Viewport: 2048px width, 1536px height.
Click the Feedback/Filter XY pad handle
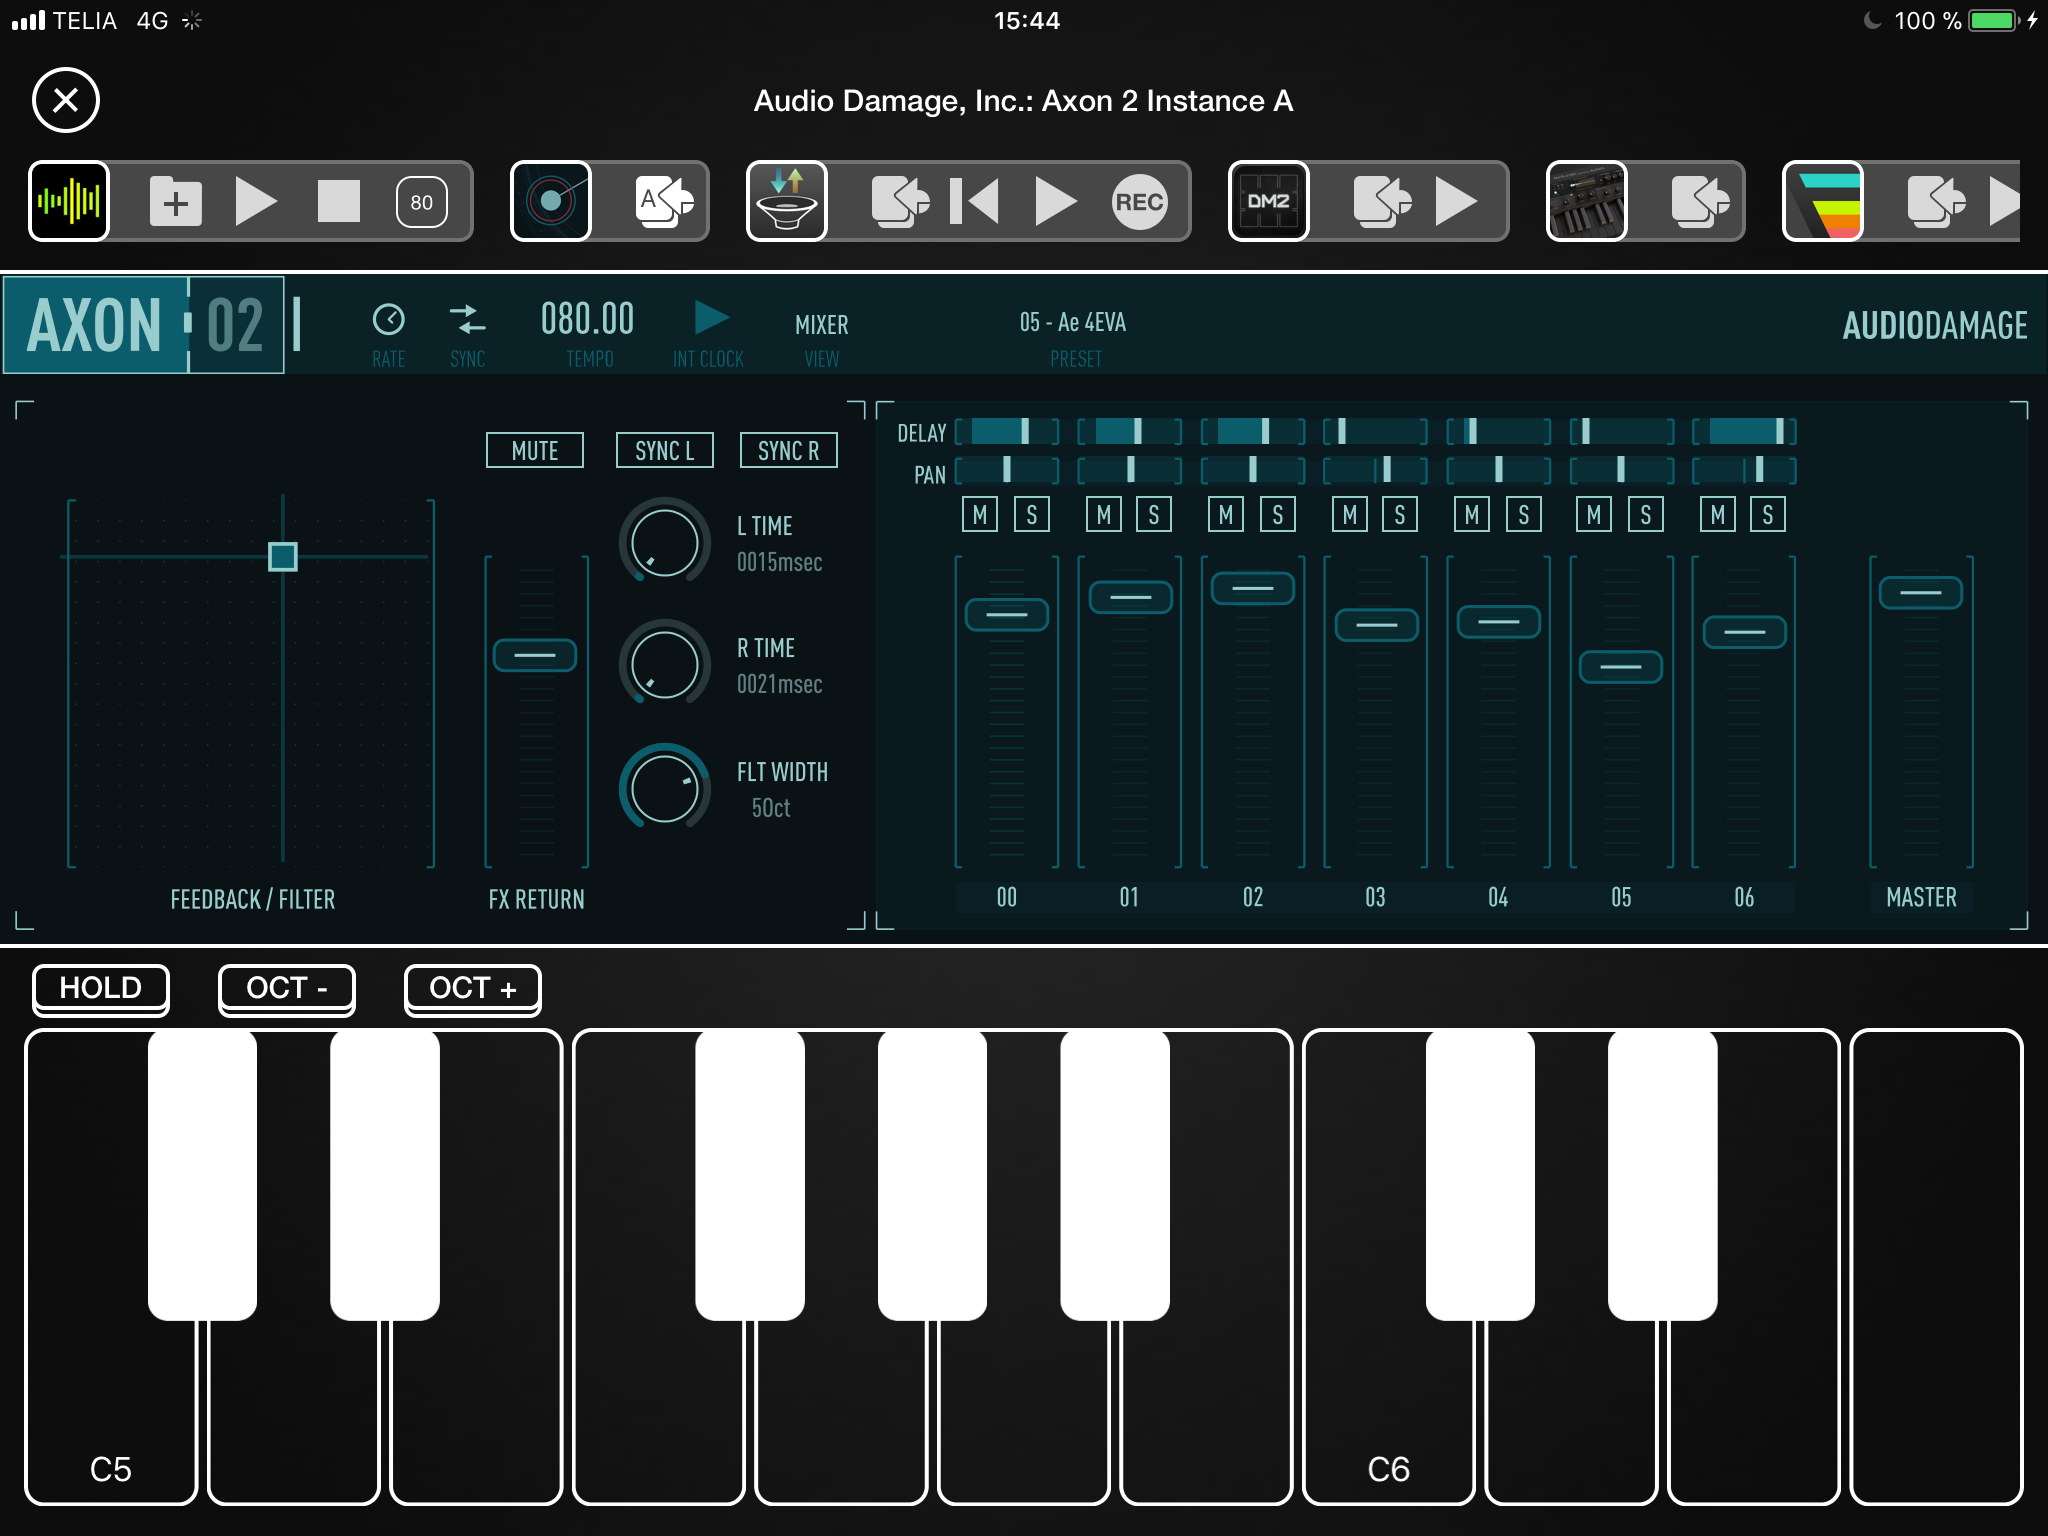coord(283,557)
